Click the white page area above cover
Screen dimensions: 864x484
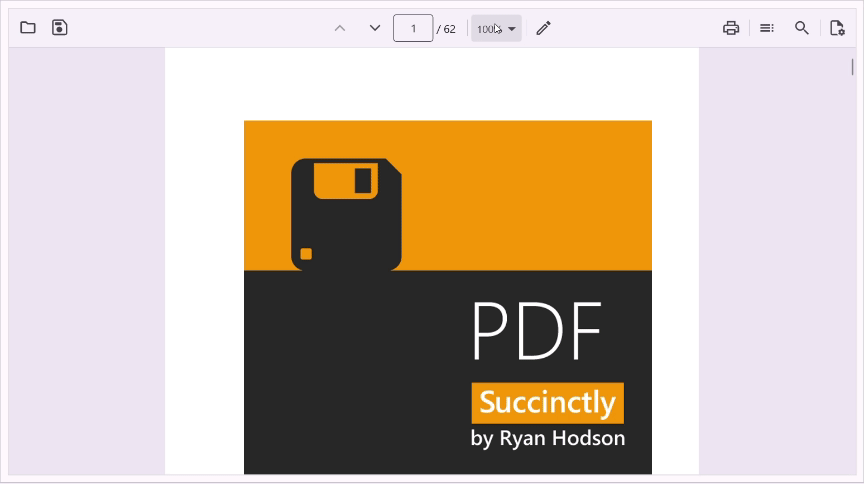[x=431, y=84]
